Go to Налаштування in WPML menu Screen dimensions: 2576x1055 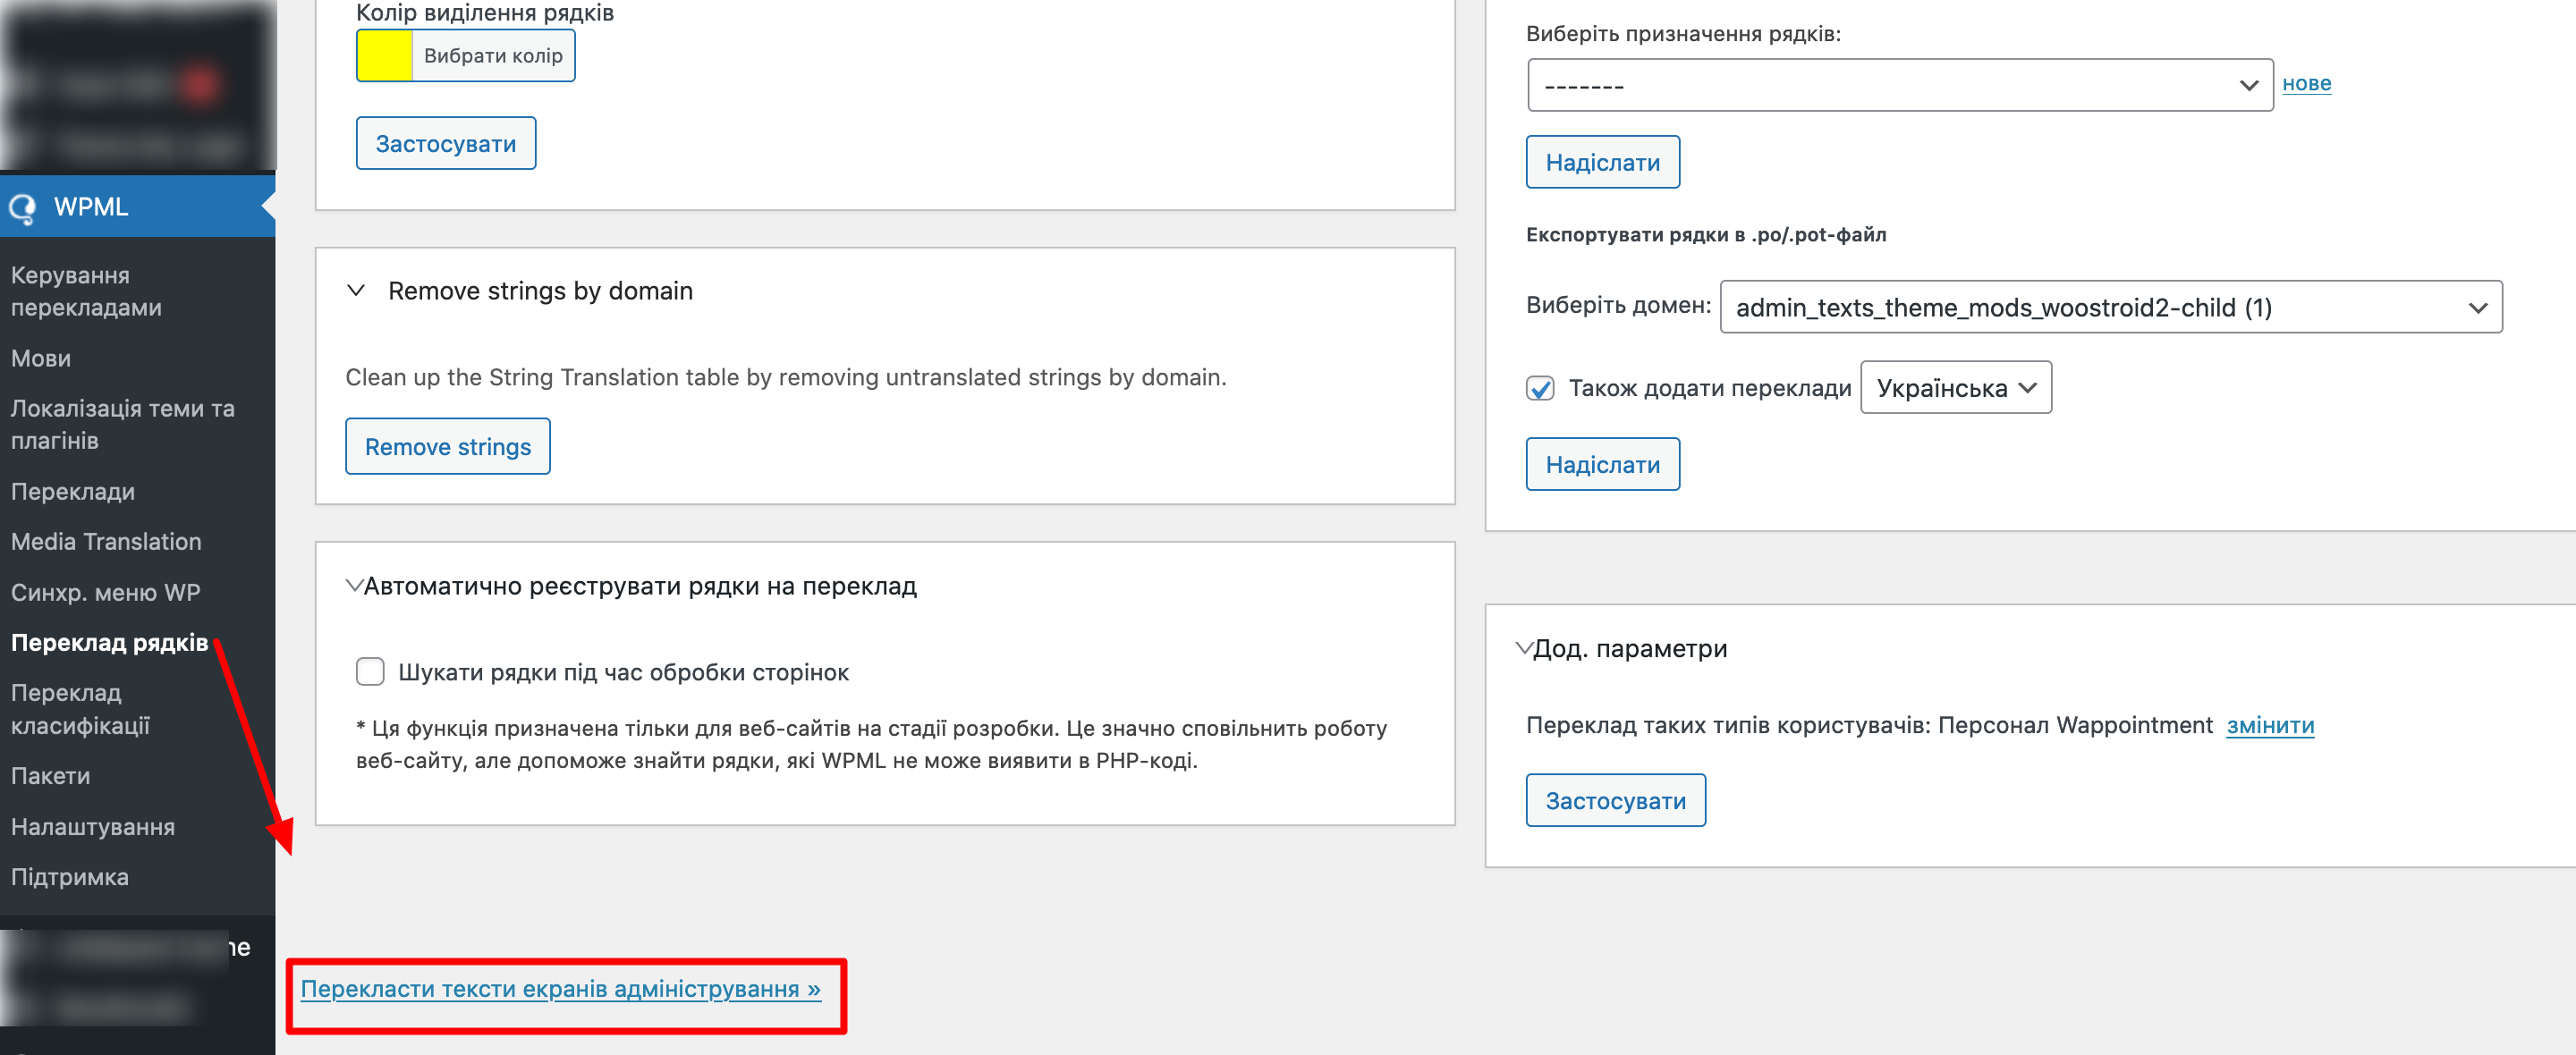[x=93, y=827]
